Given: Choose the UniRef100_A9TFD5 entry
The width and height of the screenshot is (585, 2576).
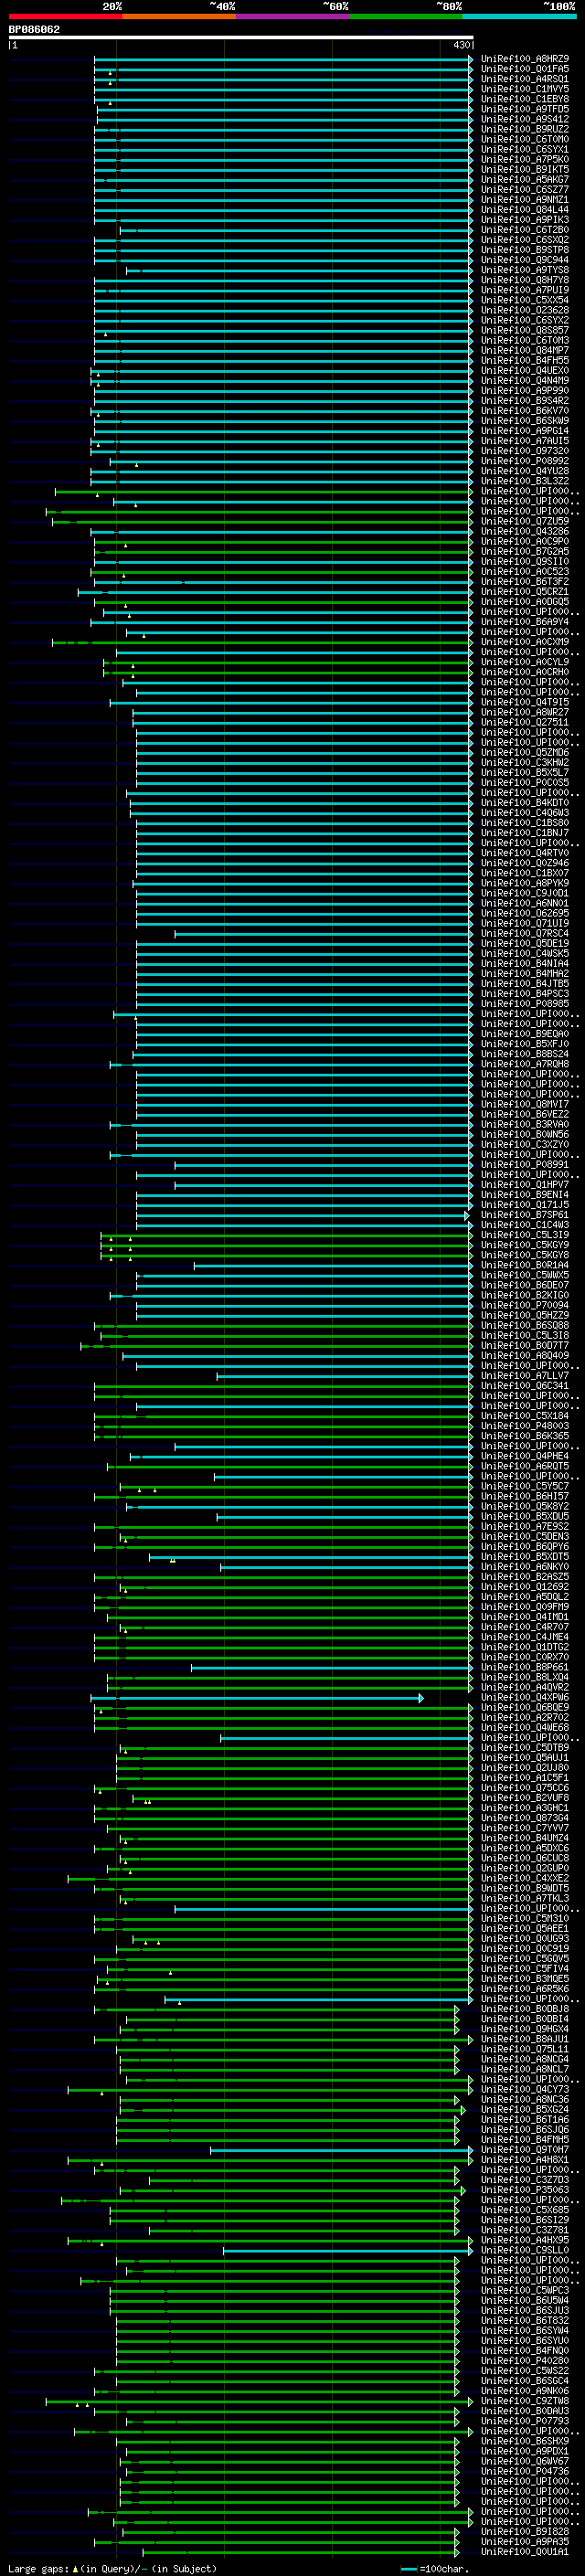Looking at the screenshot, I should point(525,109).
